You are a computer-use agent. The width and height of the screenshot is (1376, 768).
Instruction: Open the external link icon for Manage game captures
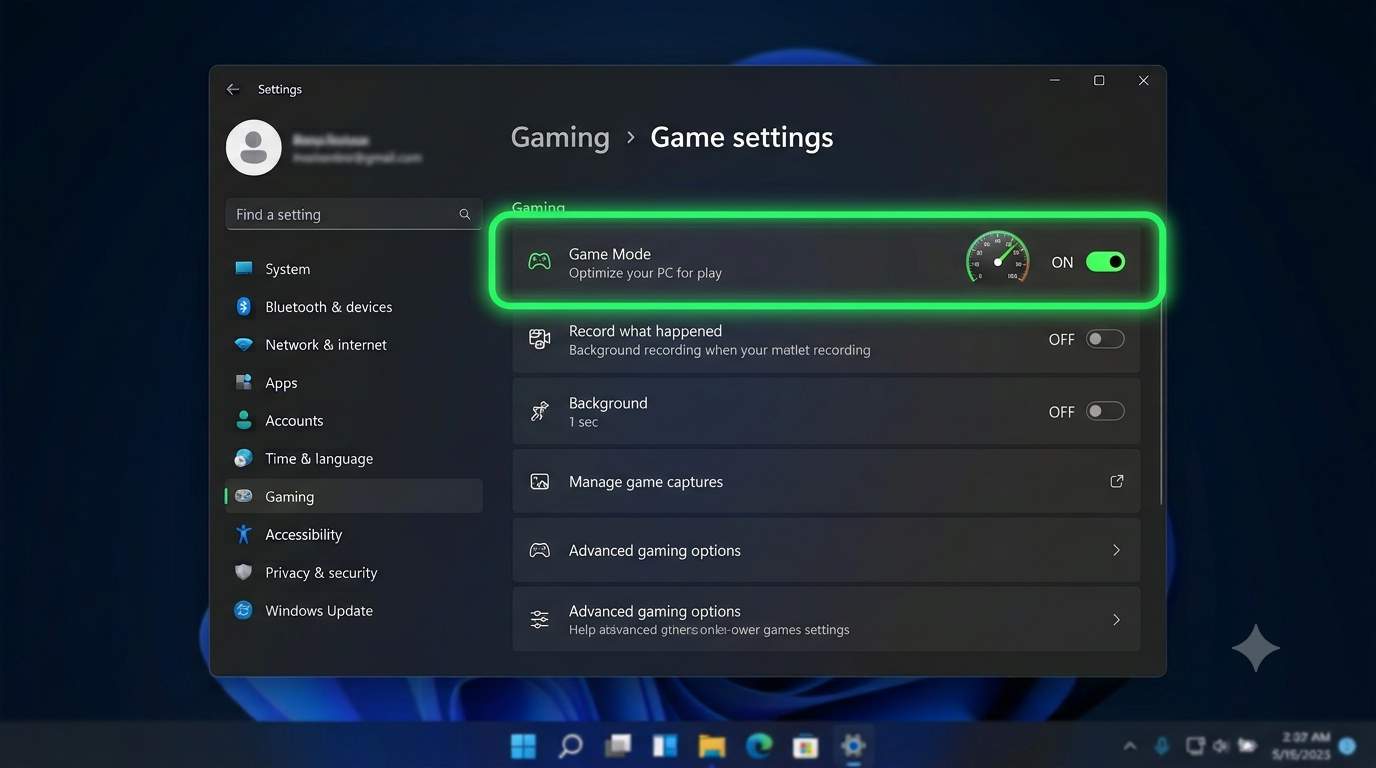click(x=1116, y=481)
